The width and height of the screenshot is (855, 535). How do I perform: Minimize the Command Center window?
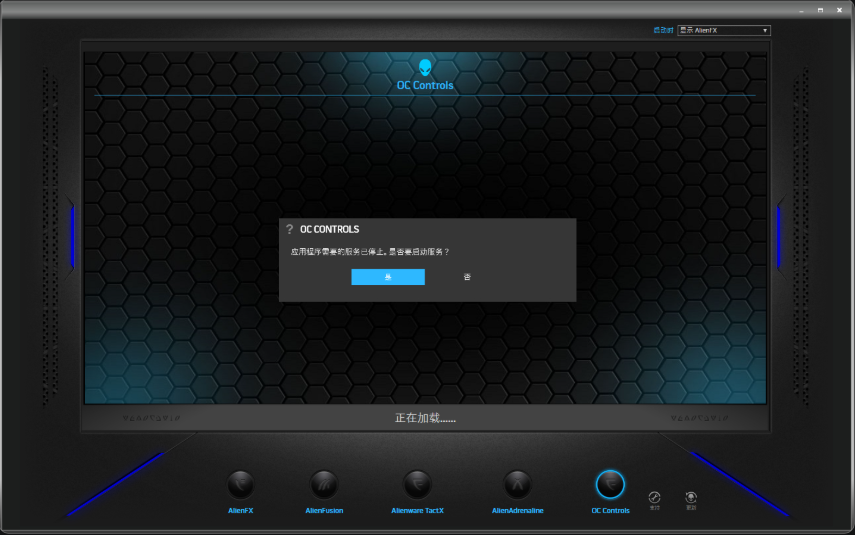[x=802, y=10]
